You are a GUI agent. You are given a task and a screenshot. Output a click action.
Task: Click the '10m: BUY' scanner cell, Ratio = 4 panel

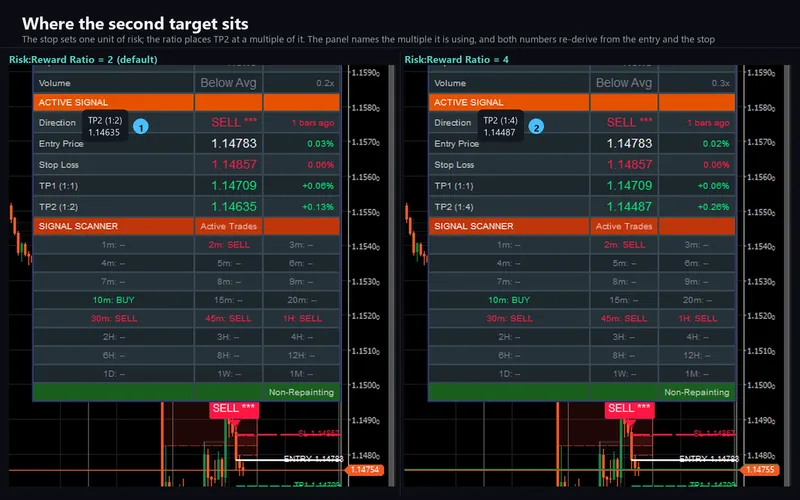(x=509, y=300)
